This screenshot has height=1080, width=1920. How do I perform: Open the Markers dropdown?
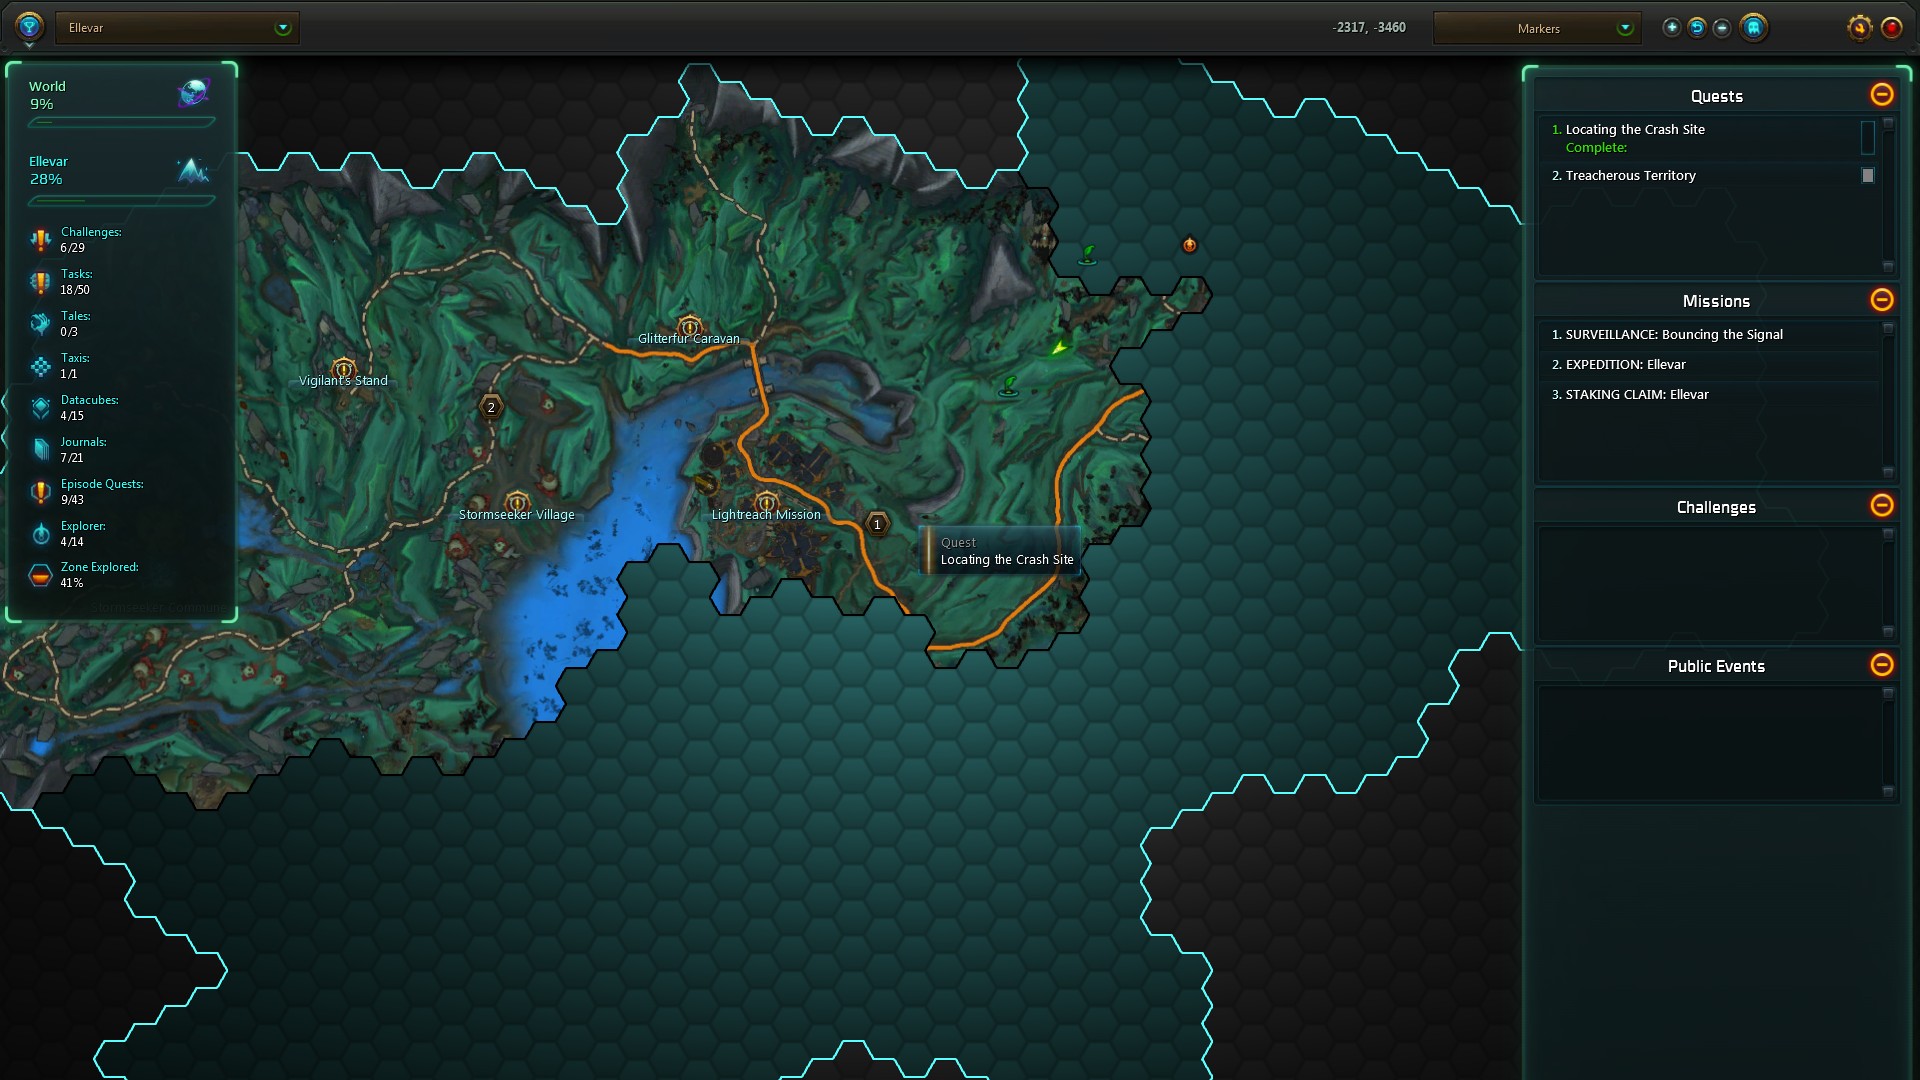point(1537,28)
